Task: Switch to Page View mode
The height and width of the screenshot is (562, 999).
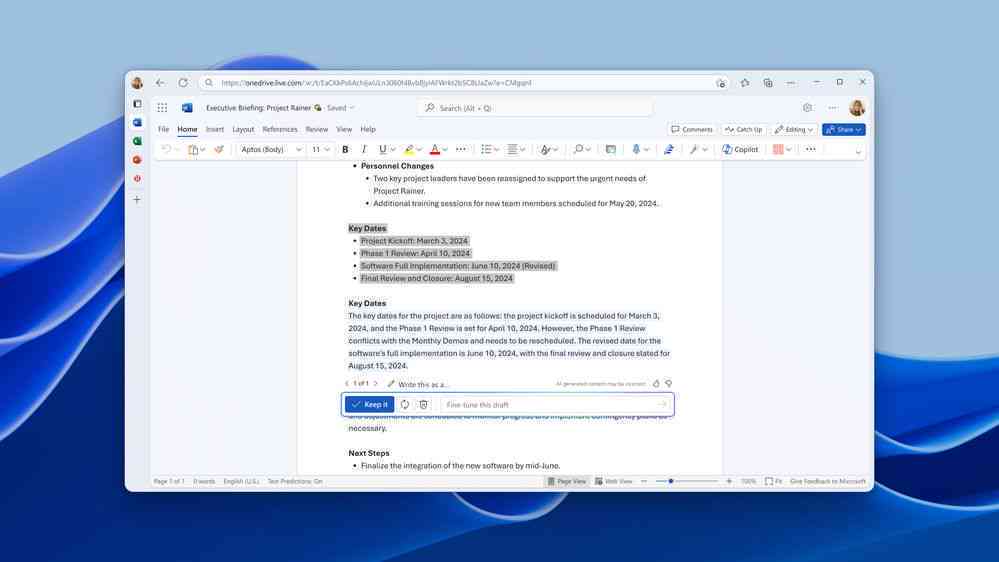Action: tap(566, 481)
